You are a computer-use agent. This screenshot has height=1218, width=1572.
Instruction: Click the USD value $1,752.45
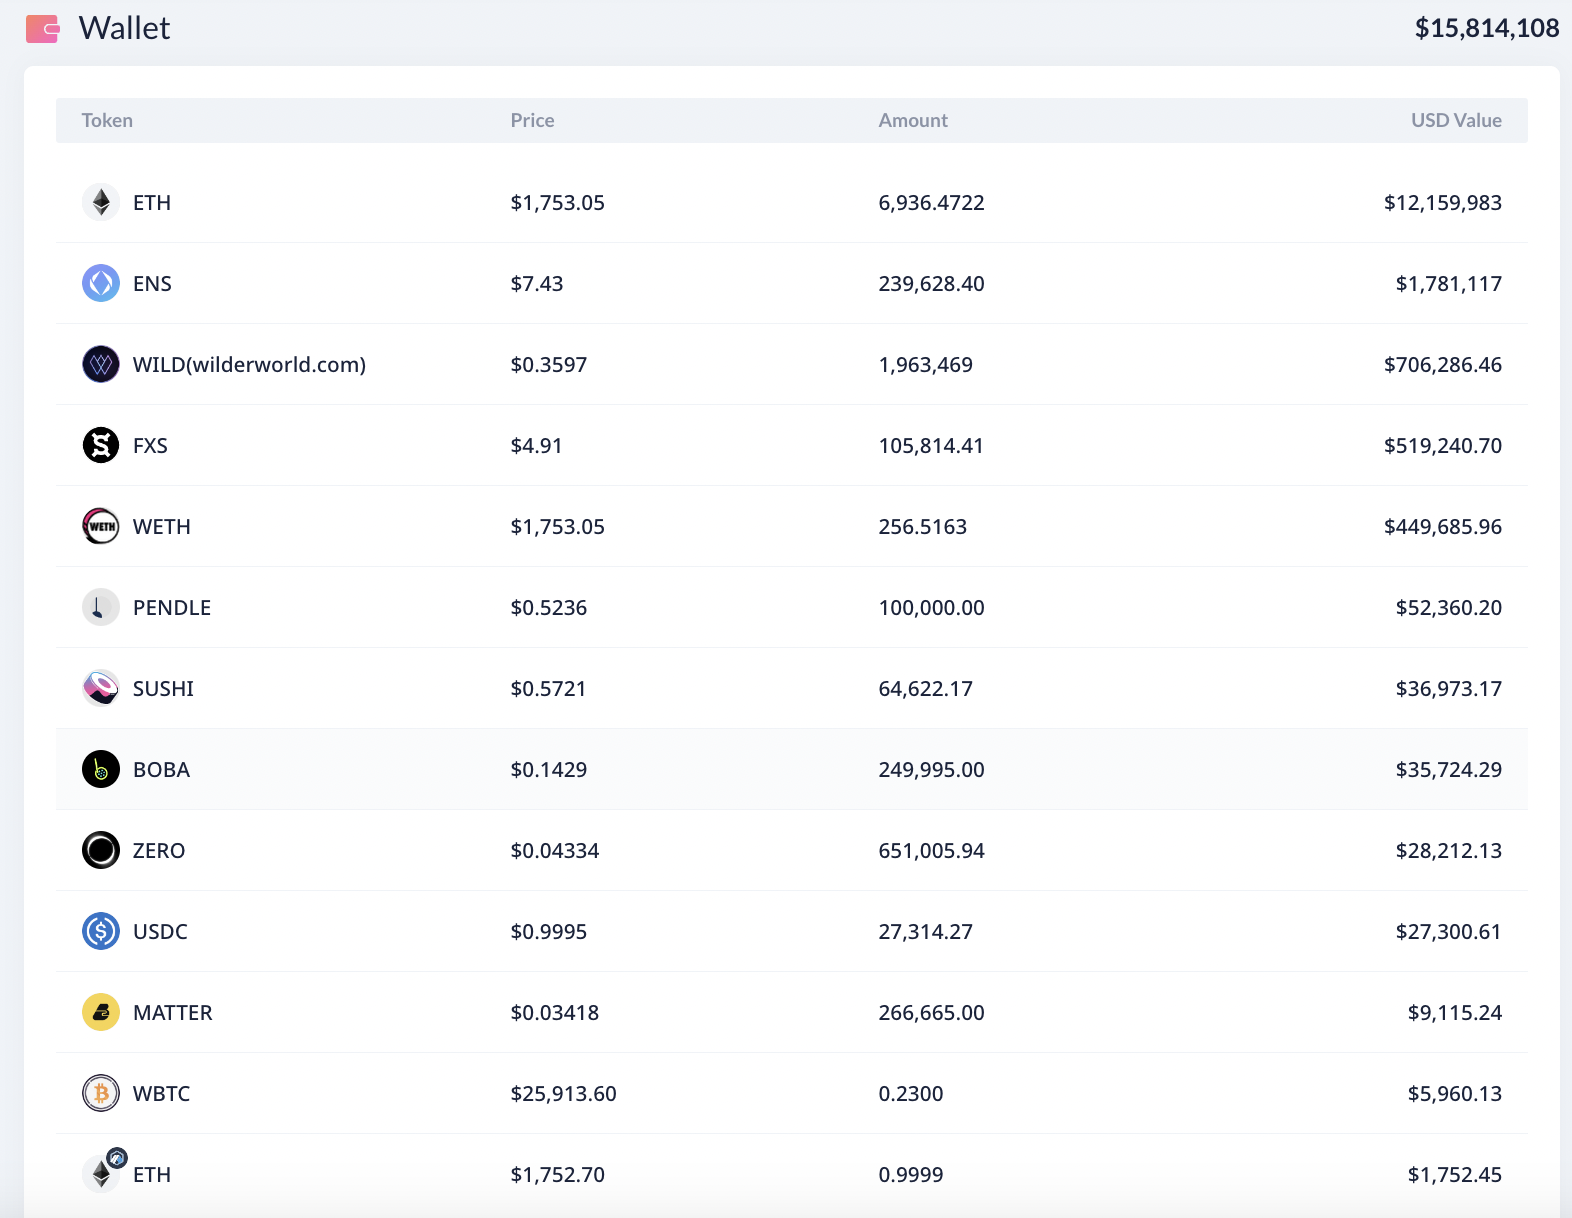(x=1455, y=1175)
